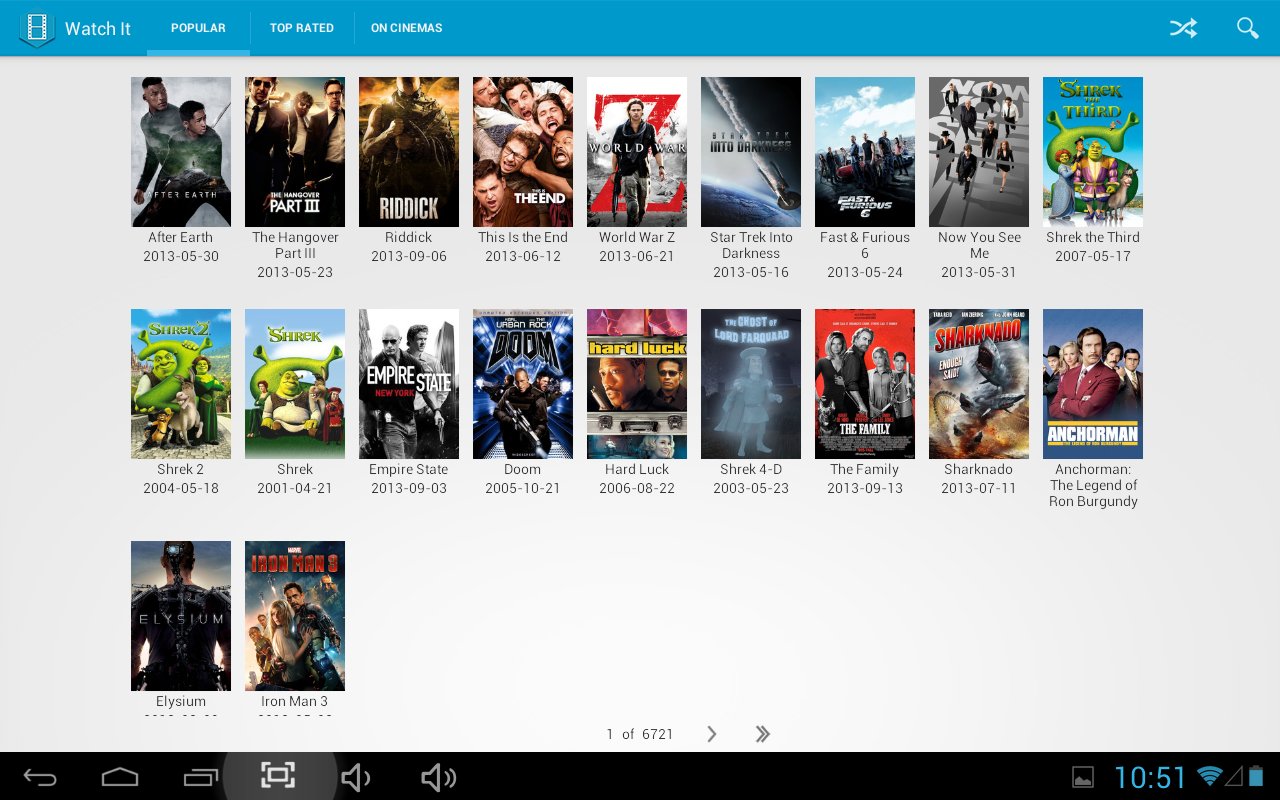The height and width of the screenshot is (800, 1280).
Task: Tap 'The Family' title text
Action: 865,469
